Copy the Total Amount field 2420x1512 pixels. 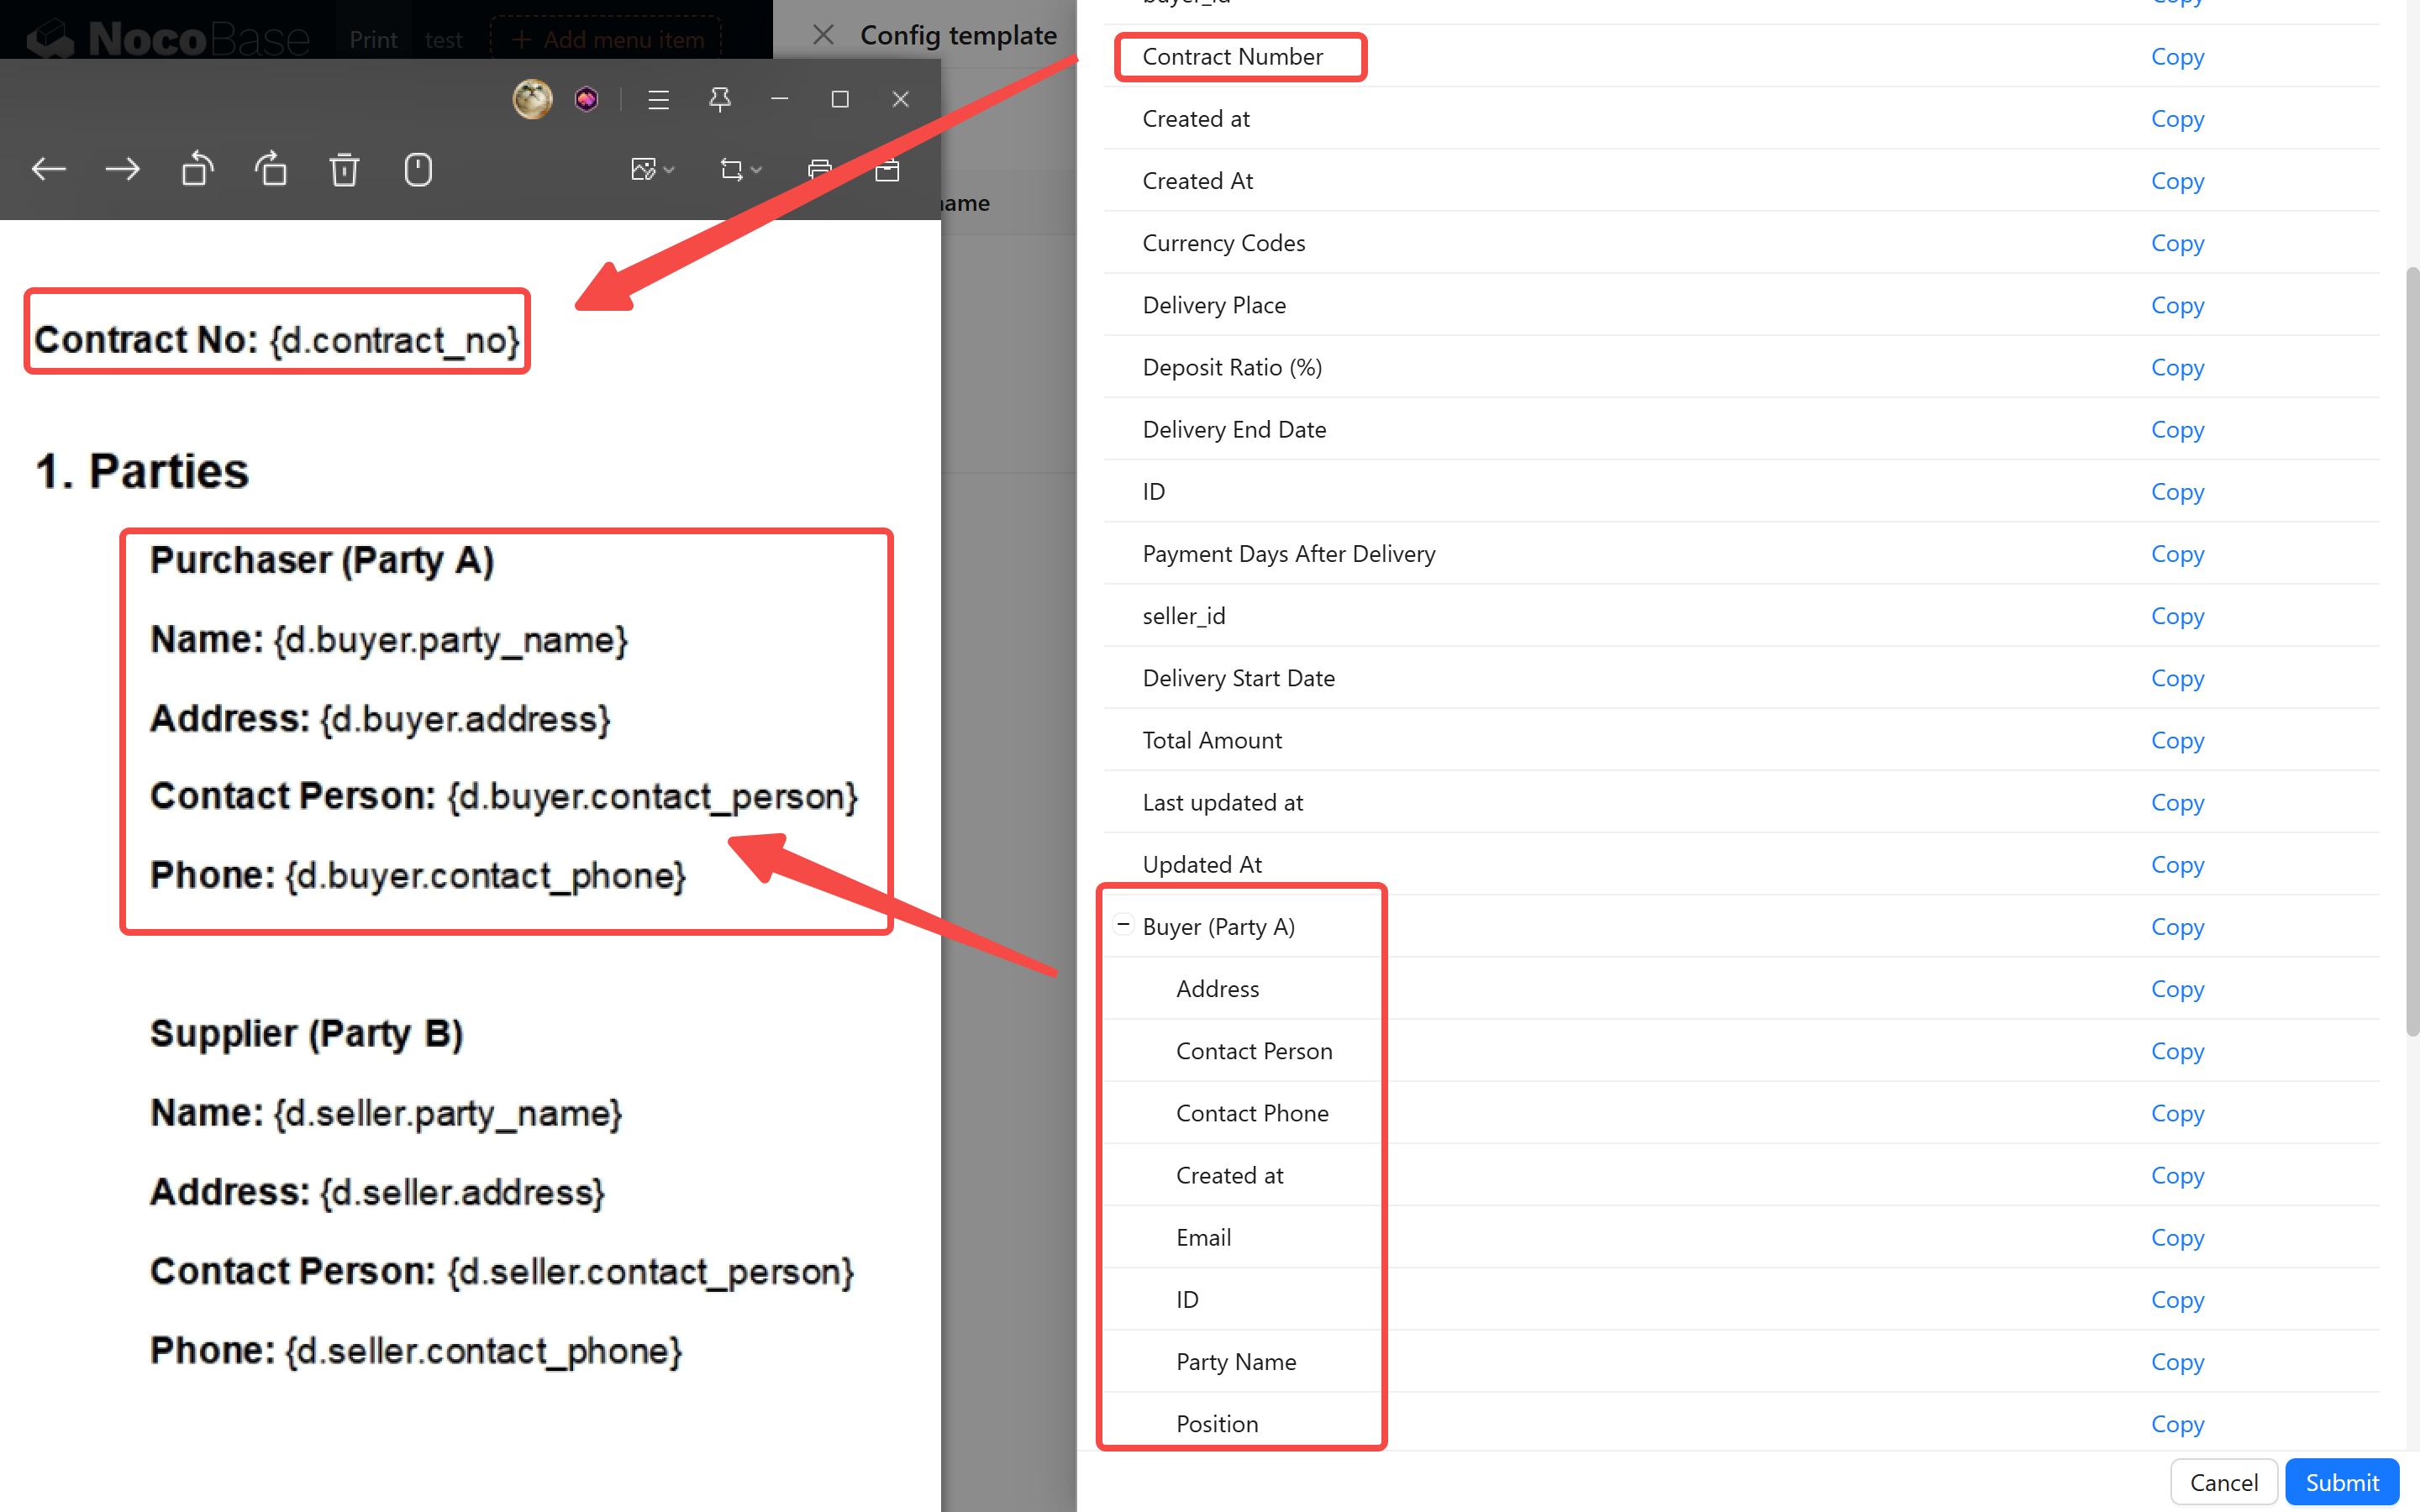(x=2176, y=740)
